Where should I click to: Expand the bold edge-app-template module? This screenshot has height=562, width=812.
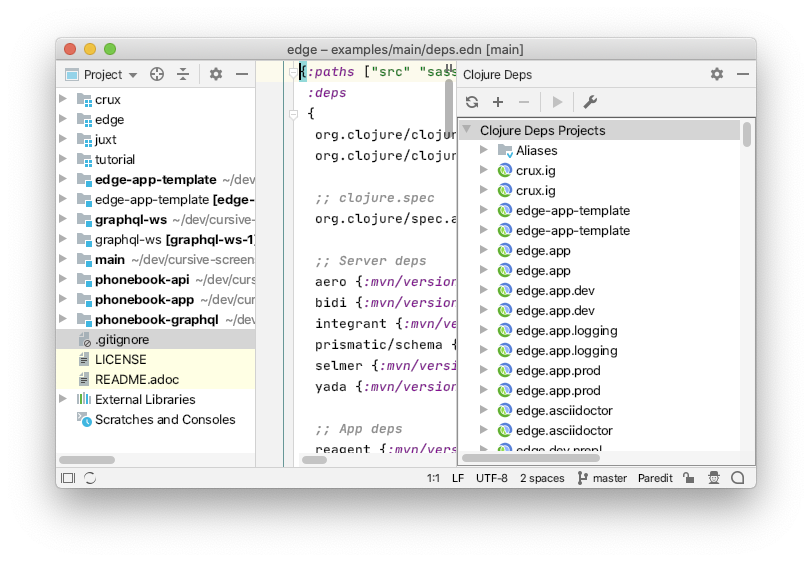tap(63, 179)
